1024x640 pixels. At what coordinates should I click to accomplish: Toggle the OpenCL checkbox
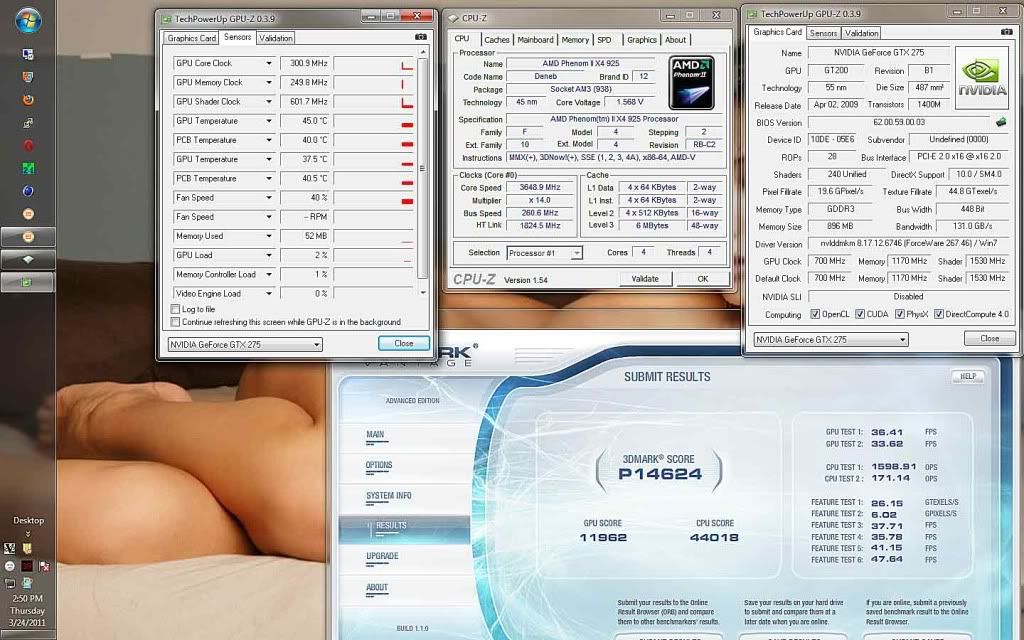coord(815,314)
